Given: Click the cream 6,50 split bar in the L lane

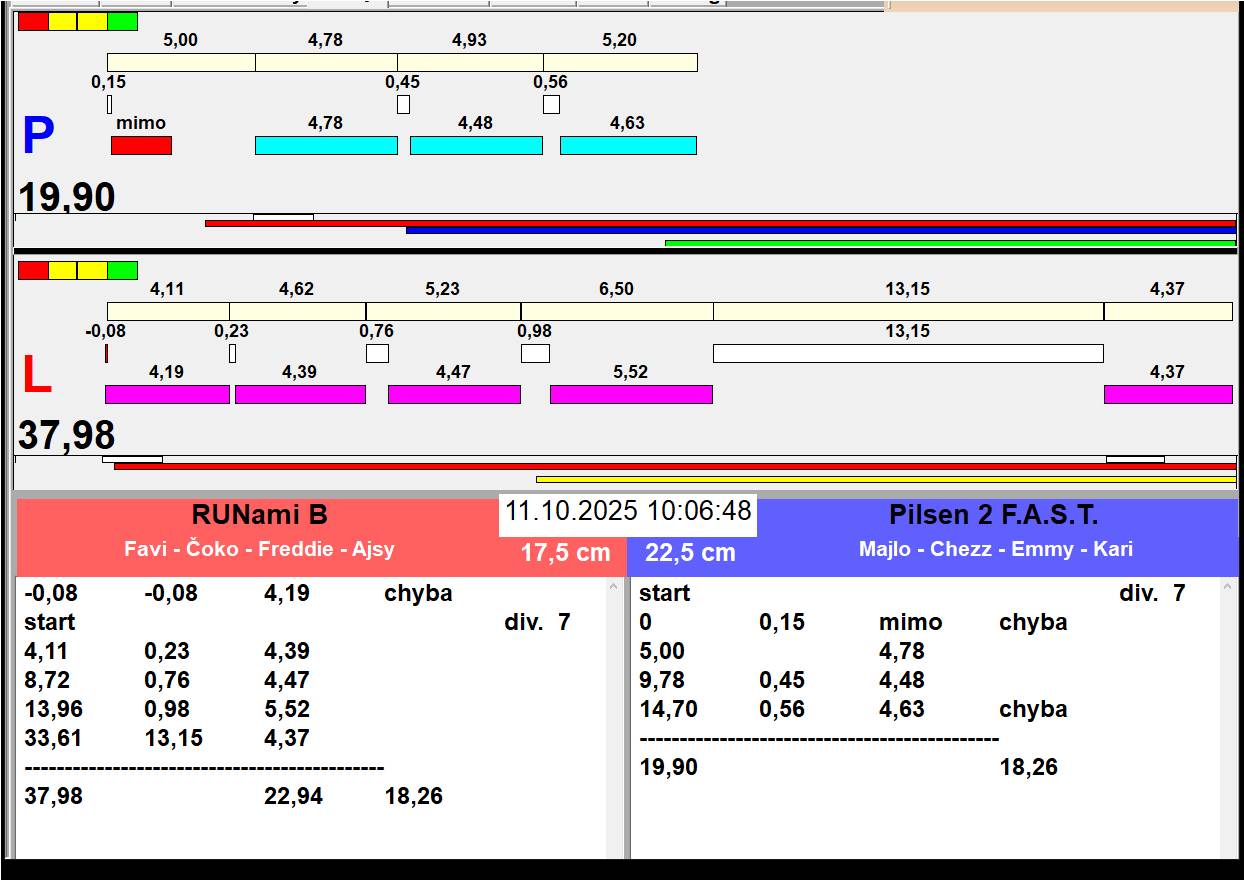Looking at the screenshot, I should click(617, 311).
